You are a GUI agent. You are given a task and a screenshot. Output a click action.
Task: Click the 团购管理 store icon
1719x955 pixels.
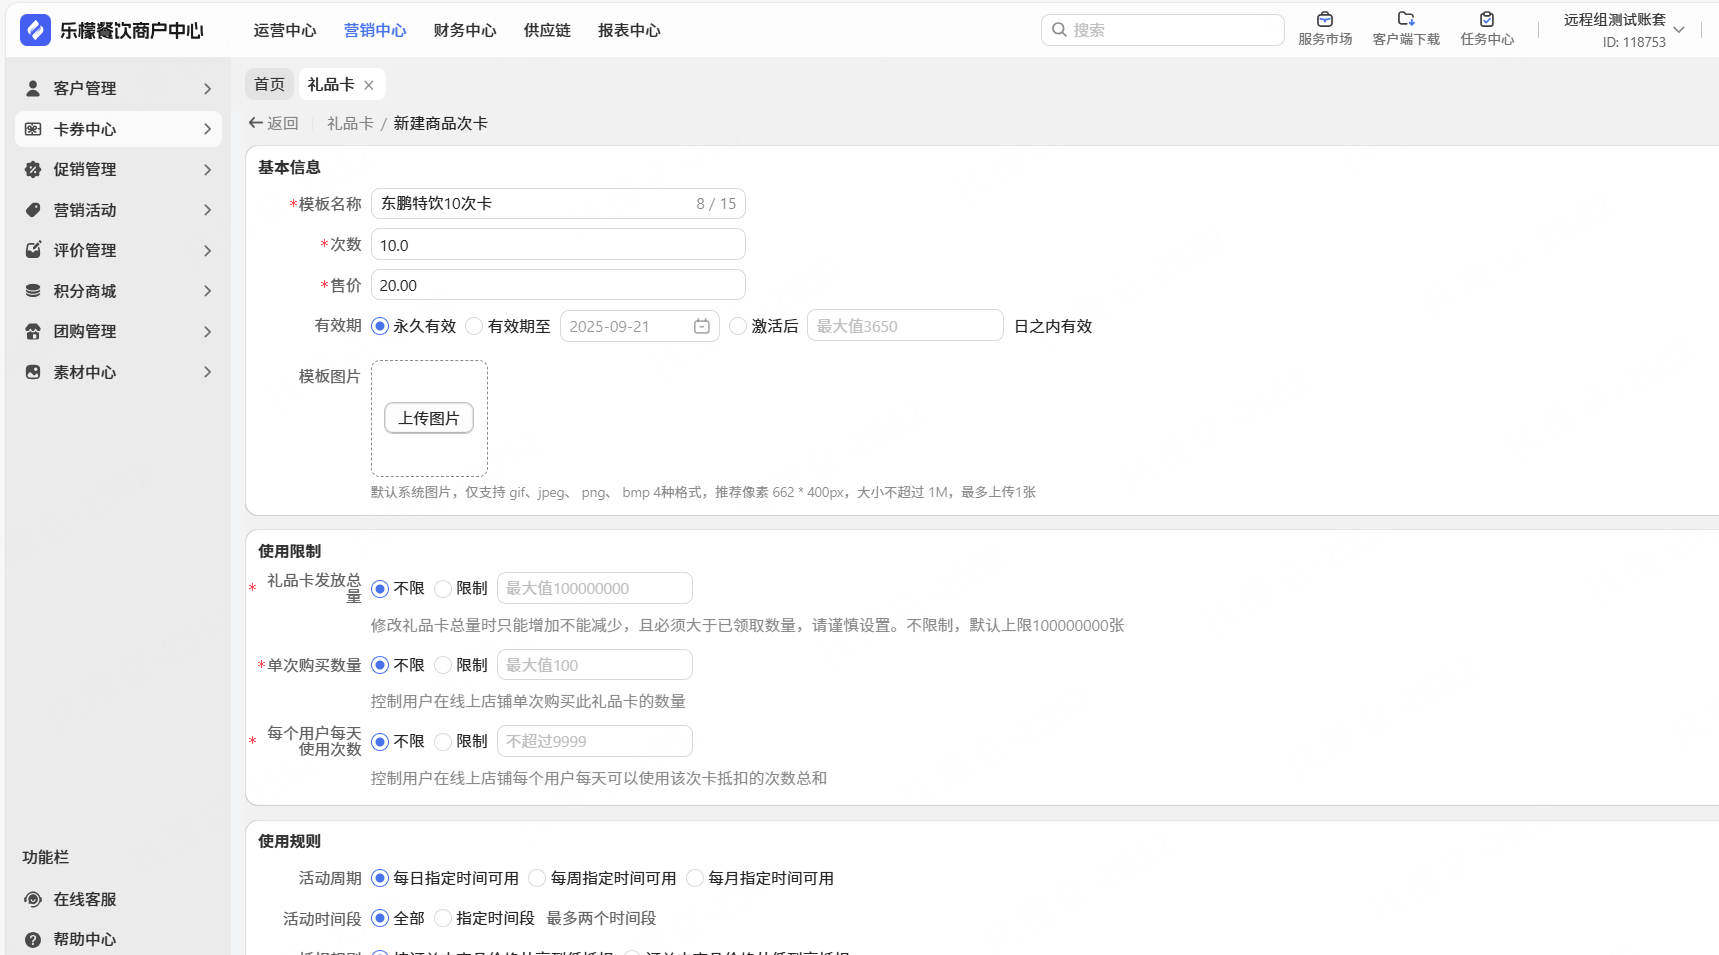33,331
